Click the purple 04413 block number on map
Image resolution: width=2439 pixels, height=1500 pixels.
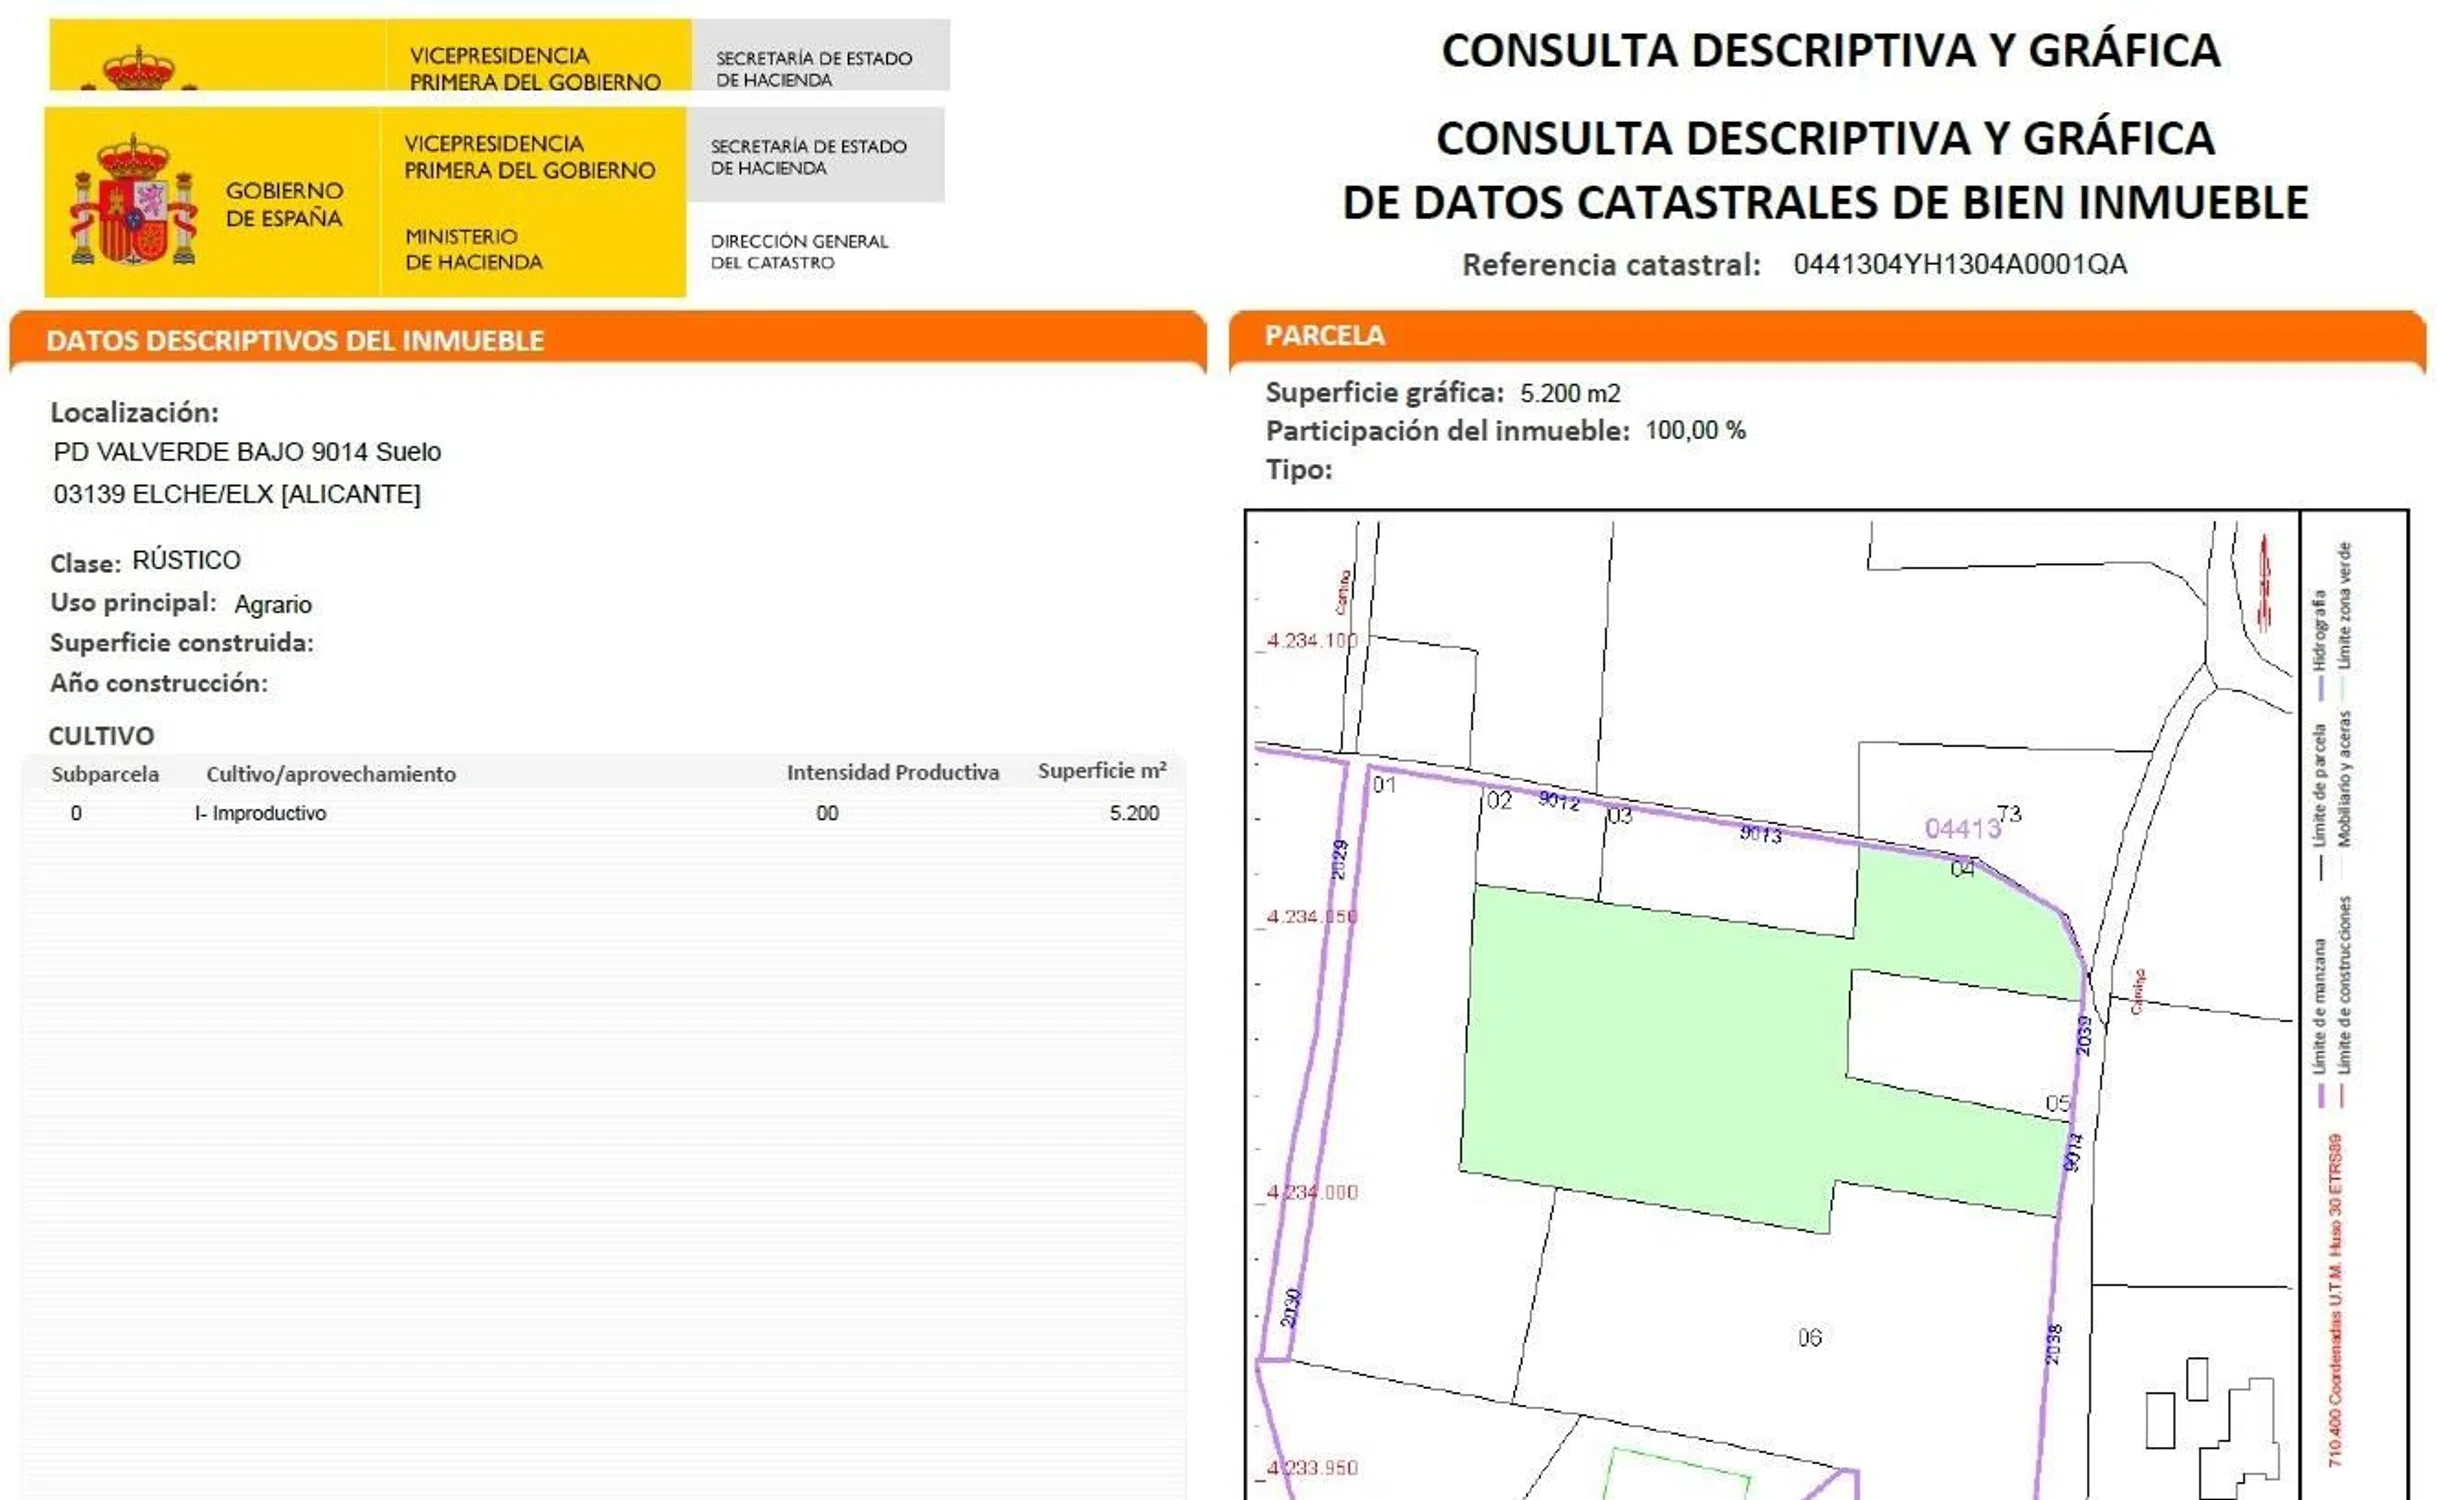click(x=1961, y=828)
